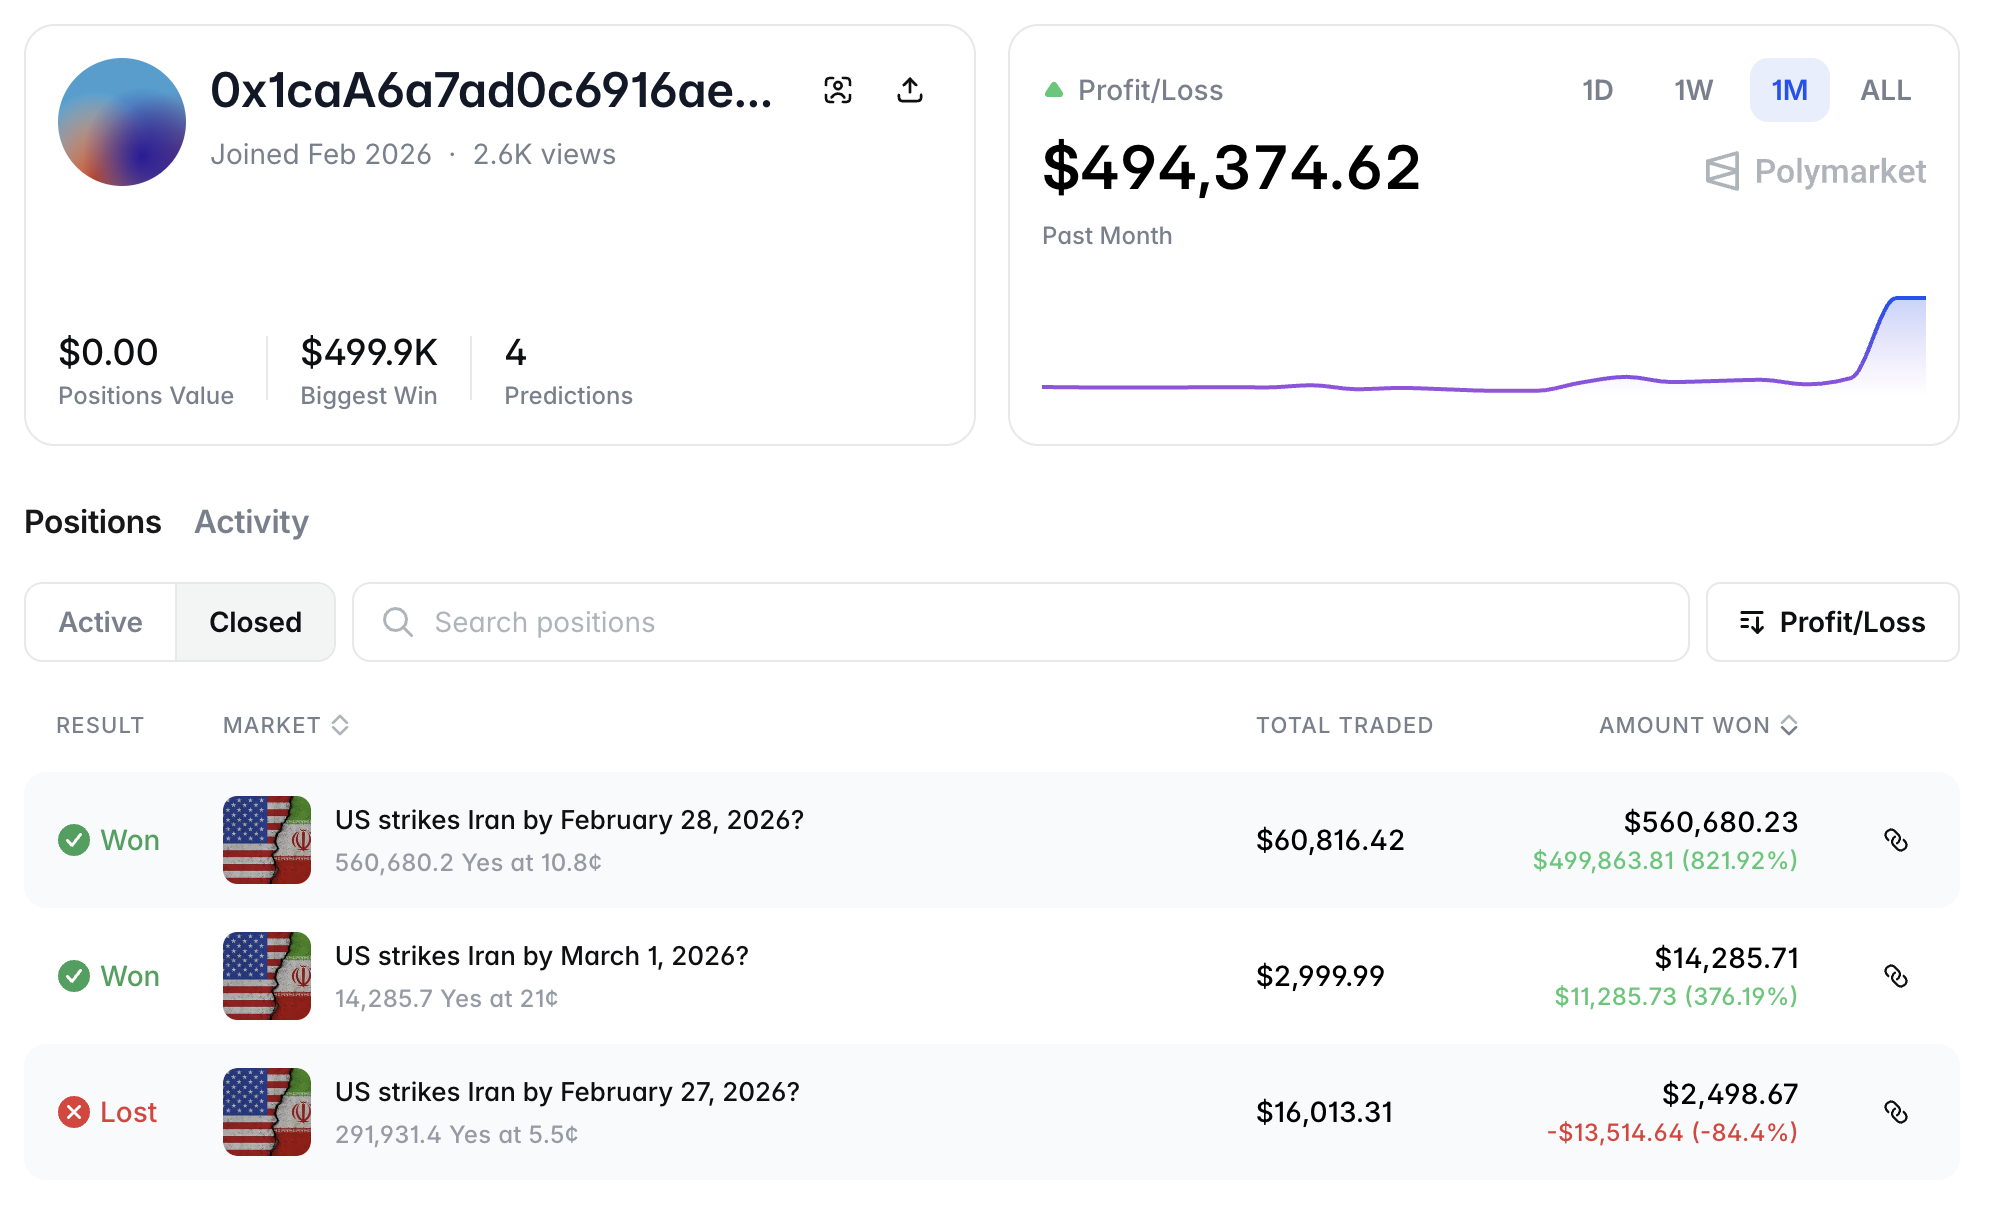Screen dimensions: 2002x1222
Task: Click the profile avatar gradient circle
Action: tap(122, 122)
